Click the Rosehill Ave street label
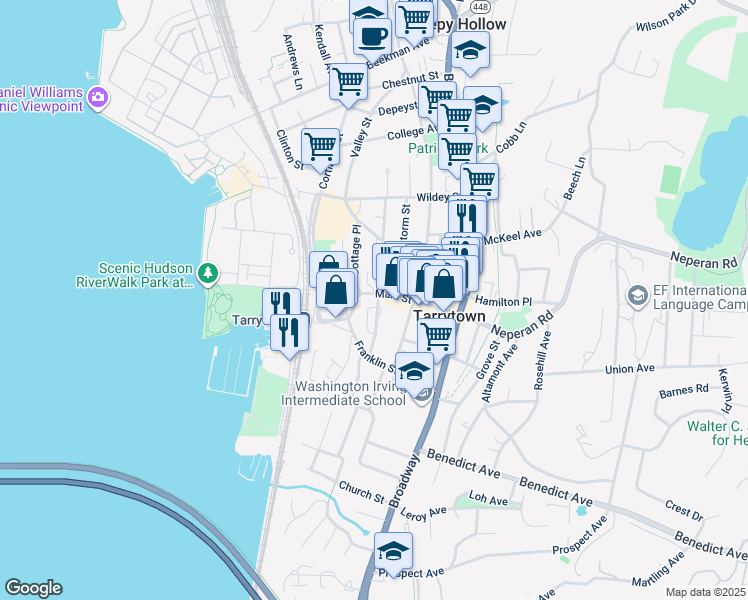Image resolution: width=748 pixels, height=600 pixels. coord(542,361)
